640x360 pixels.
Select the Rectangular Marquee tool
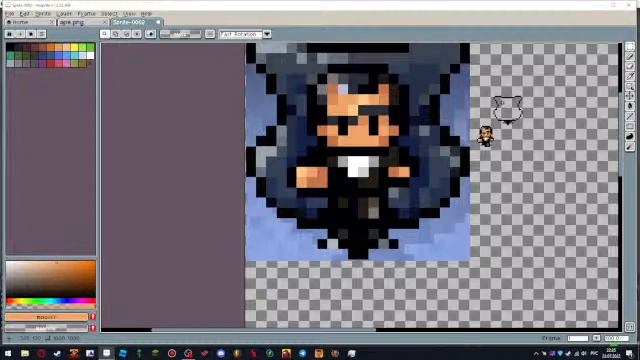[x=630, y=46]
